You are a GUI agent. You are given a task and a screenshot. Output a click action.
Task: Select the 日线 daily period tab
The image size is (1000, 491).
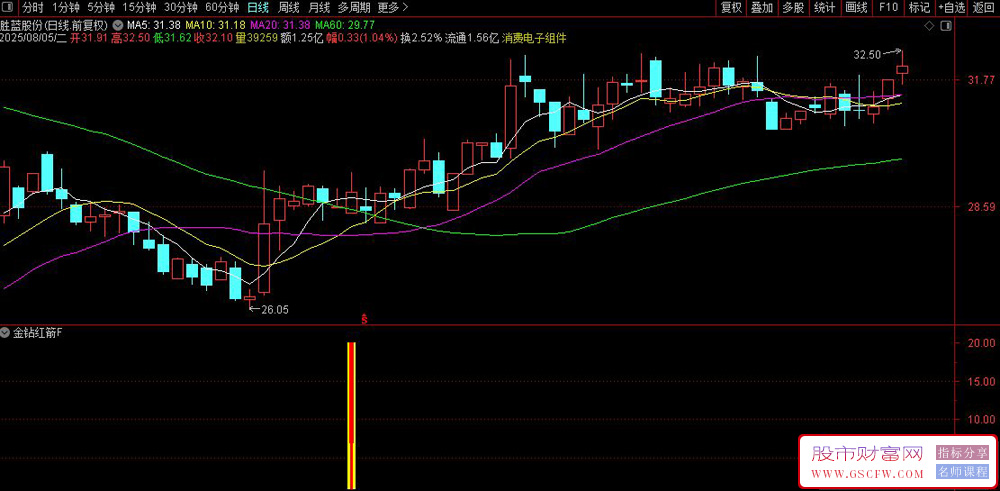pos(258,8)
